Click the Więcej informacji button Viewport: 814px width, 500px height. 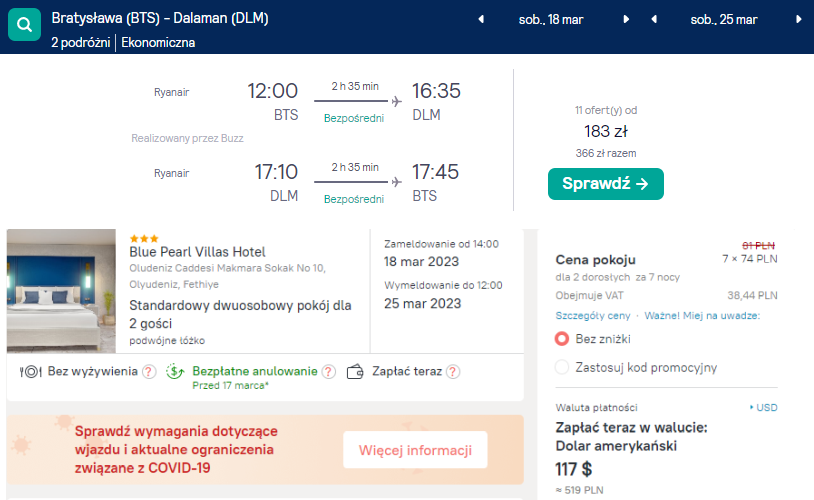[415, 450]
